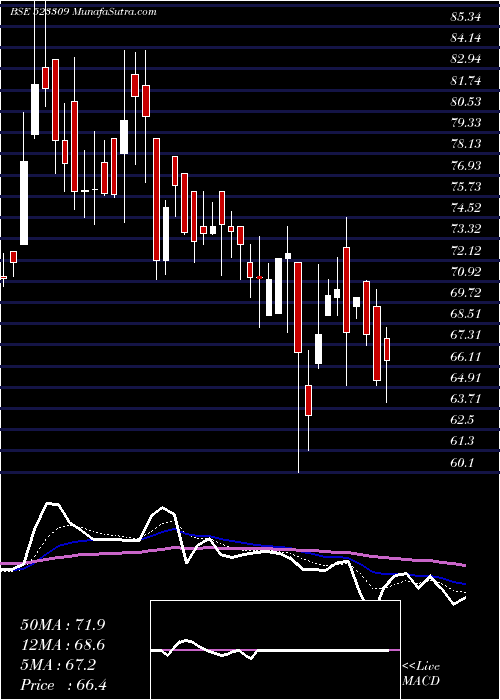Select the 62.5 price level label
500x700 pixels.
pyautogui.click(x=462, y=420)
